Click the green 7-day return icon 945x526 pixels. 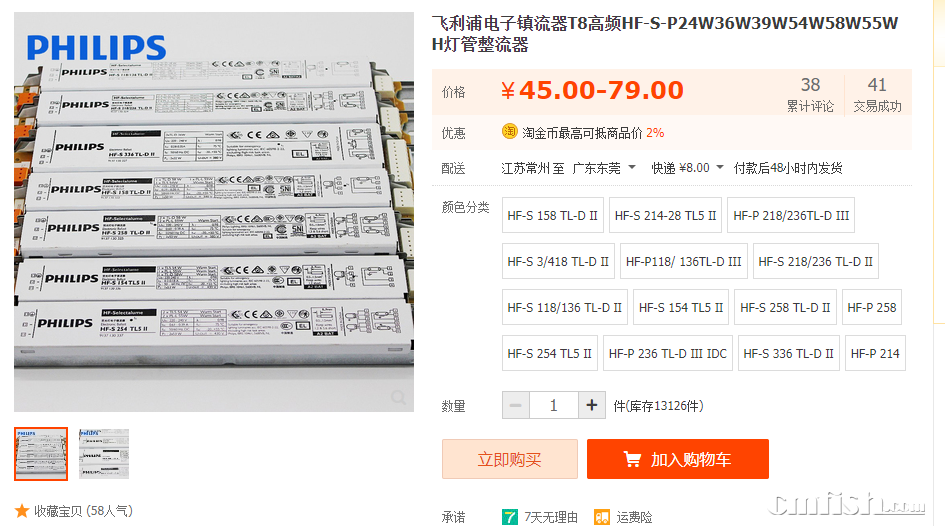[x=509, y=517]
